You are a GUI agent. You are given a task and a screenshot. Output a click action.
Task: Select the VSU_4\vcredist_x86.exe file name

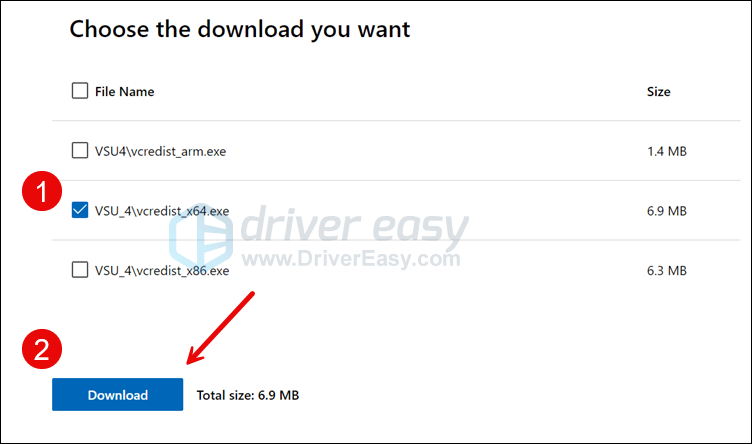[162, 271]
